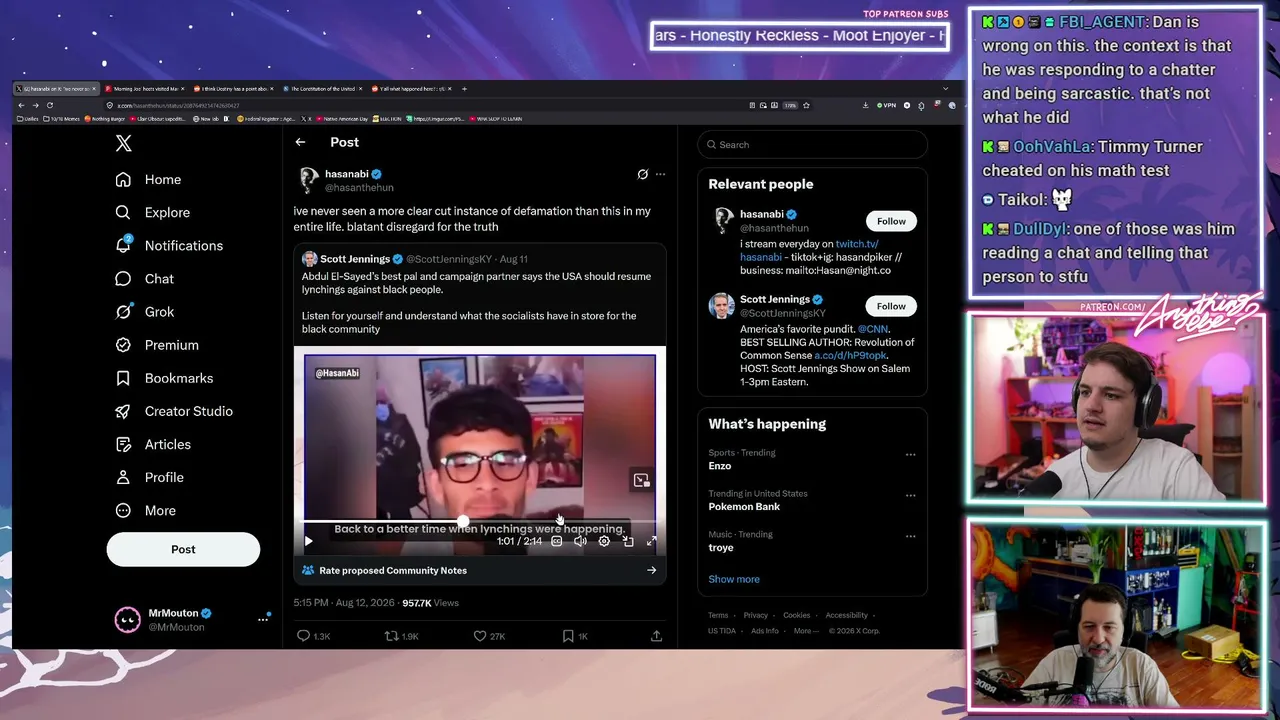
Task: Switch to the Morning Joe tab
Action: 146,89
